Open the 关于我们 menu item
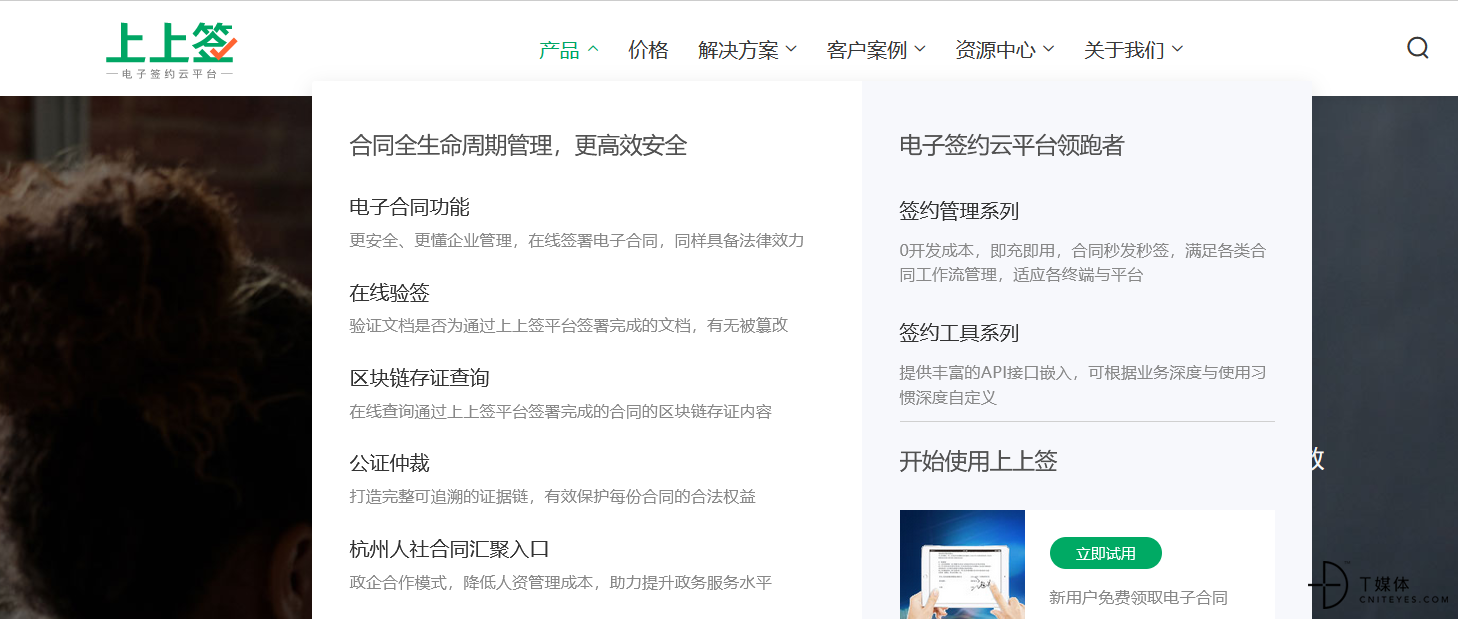Screen dimensions: 1458x619 [x=1124, y=49]
